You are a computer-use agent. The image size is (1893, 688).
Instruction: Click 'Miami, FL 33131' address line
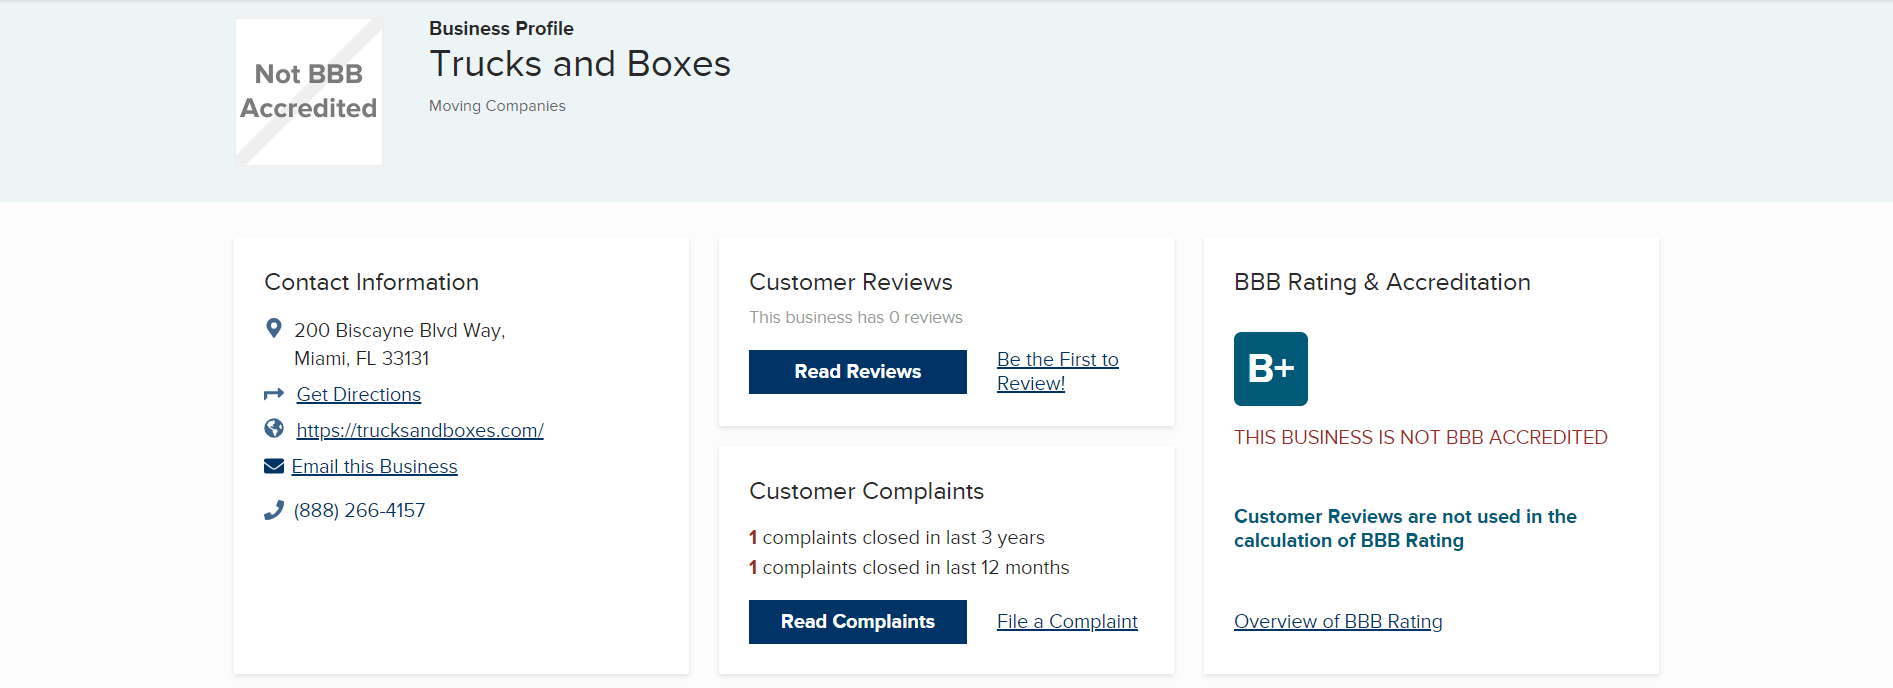362,359
